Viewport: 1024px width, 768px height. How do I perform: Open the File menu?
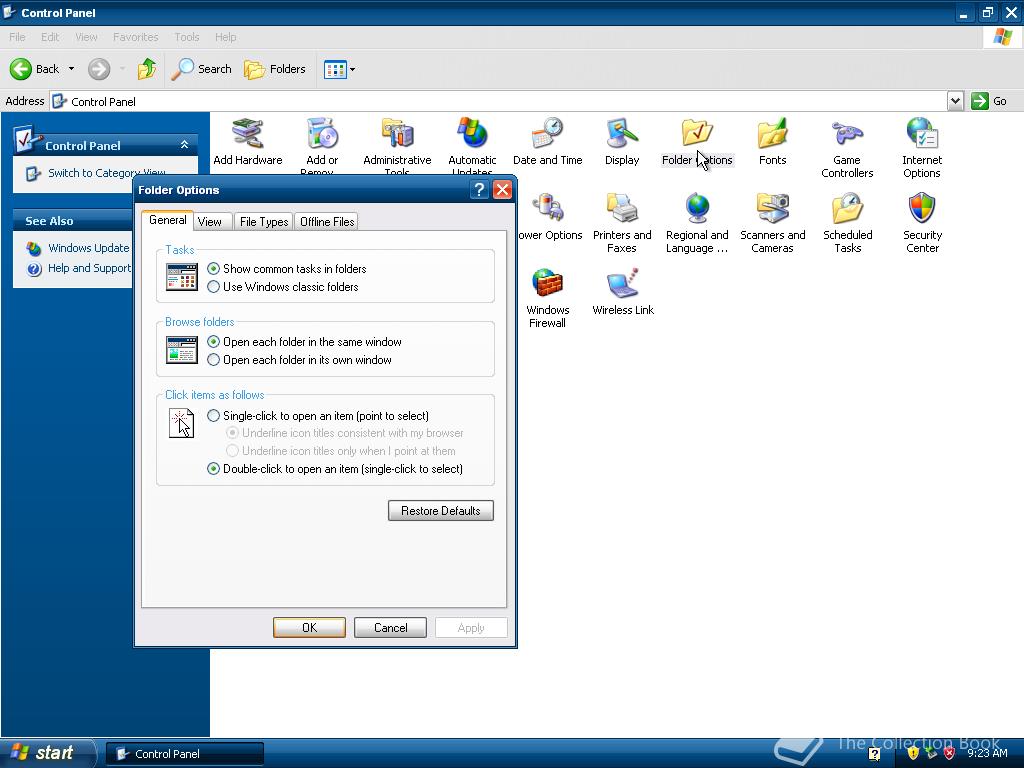[x=18, y=37]
